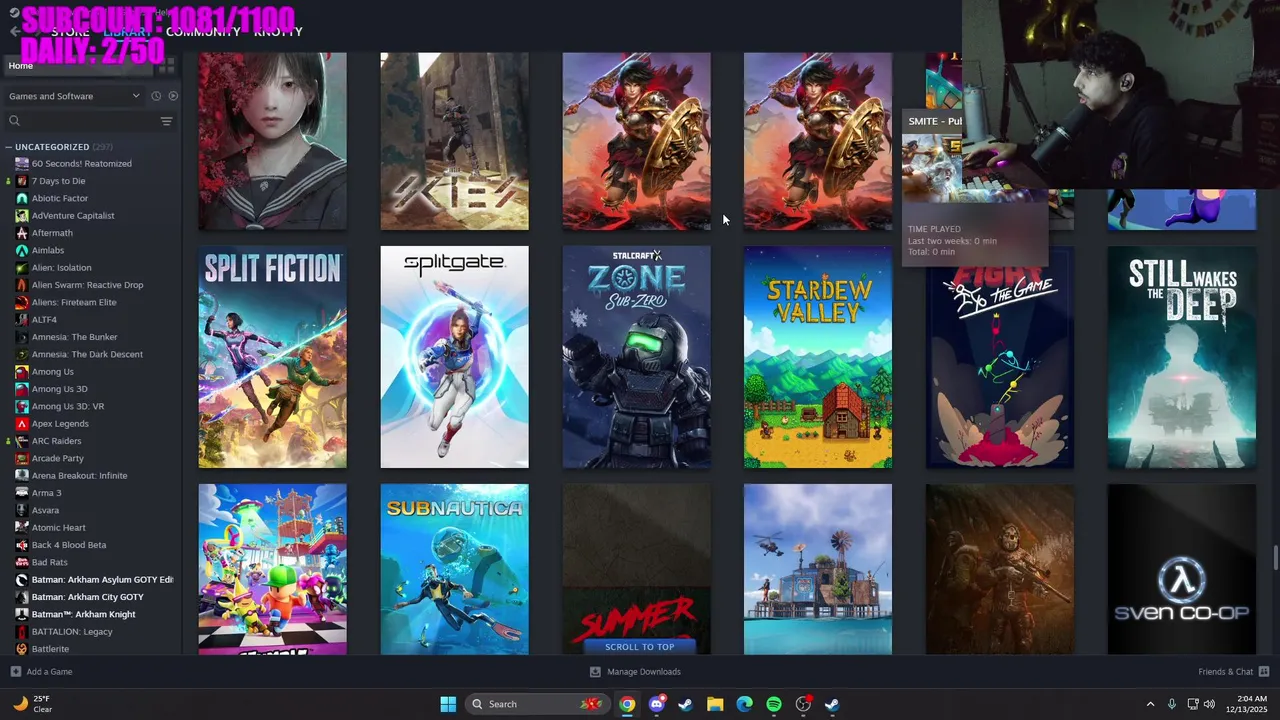Click the microphone tray icon
Image resolution: width=1280 pixels, height=720 pixels.
pyautogui.click(x=1172, y=704)
